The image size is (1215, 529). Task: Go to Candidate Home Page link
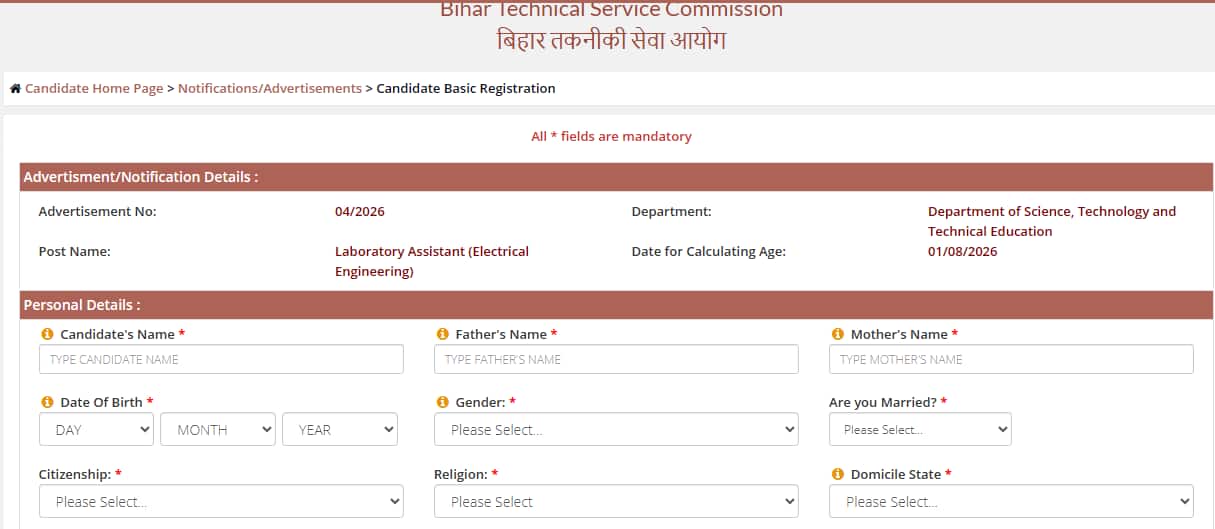click(x=94, y=89)
